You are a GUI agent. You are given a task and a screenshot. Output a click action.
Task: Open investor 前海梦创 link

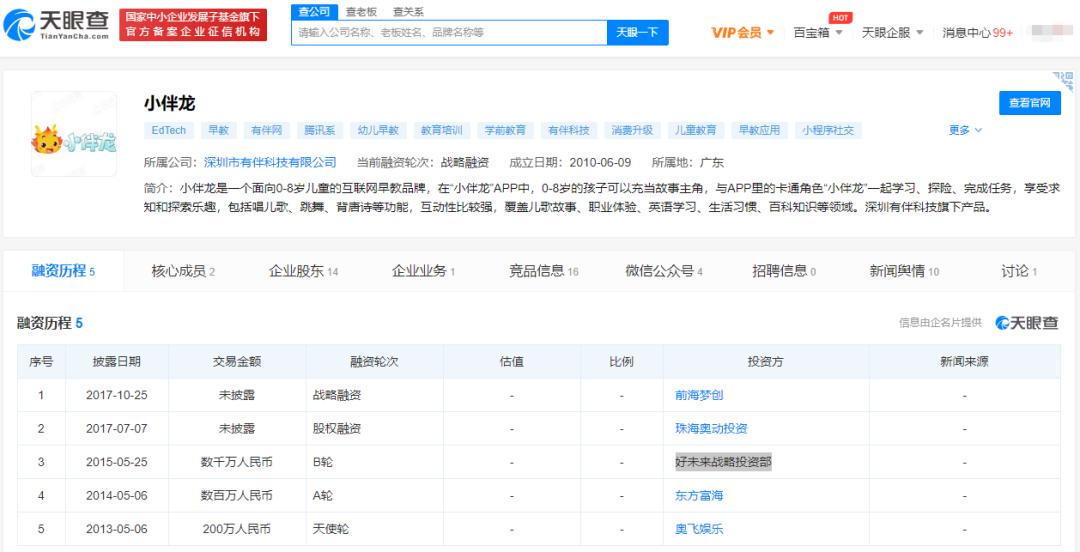699,396
